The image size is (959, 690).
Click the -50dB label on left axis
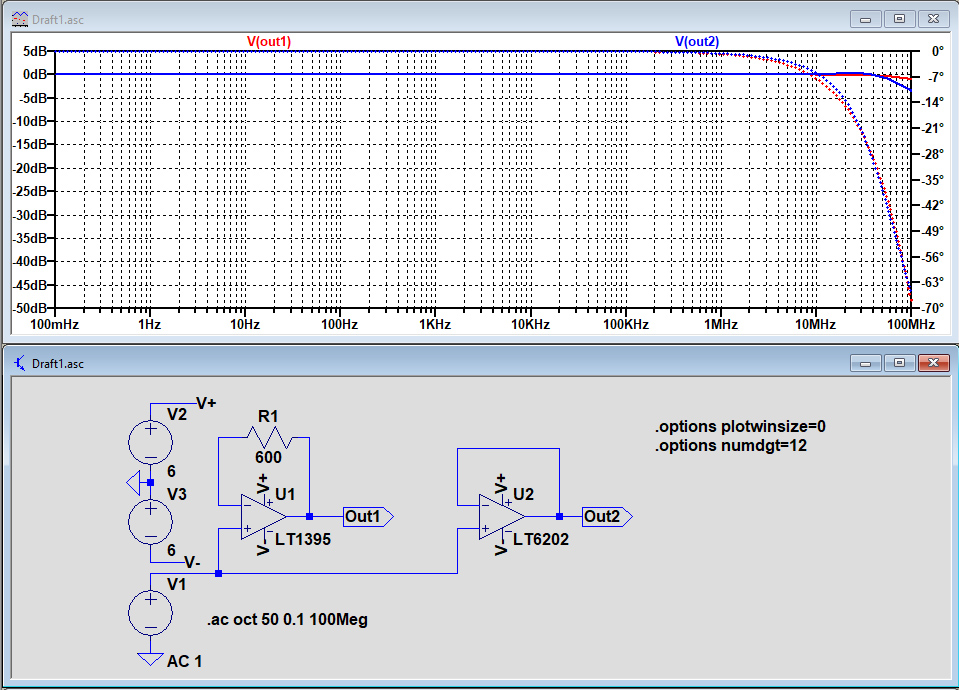coord(29,308)
